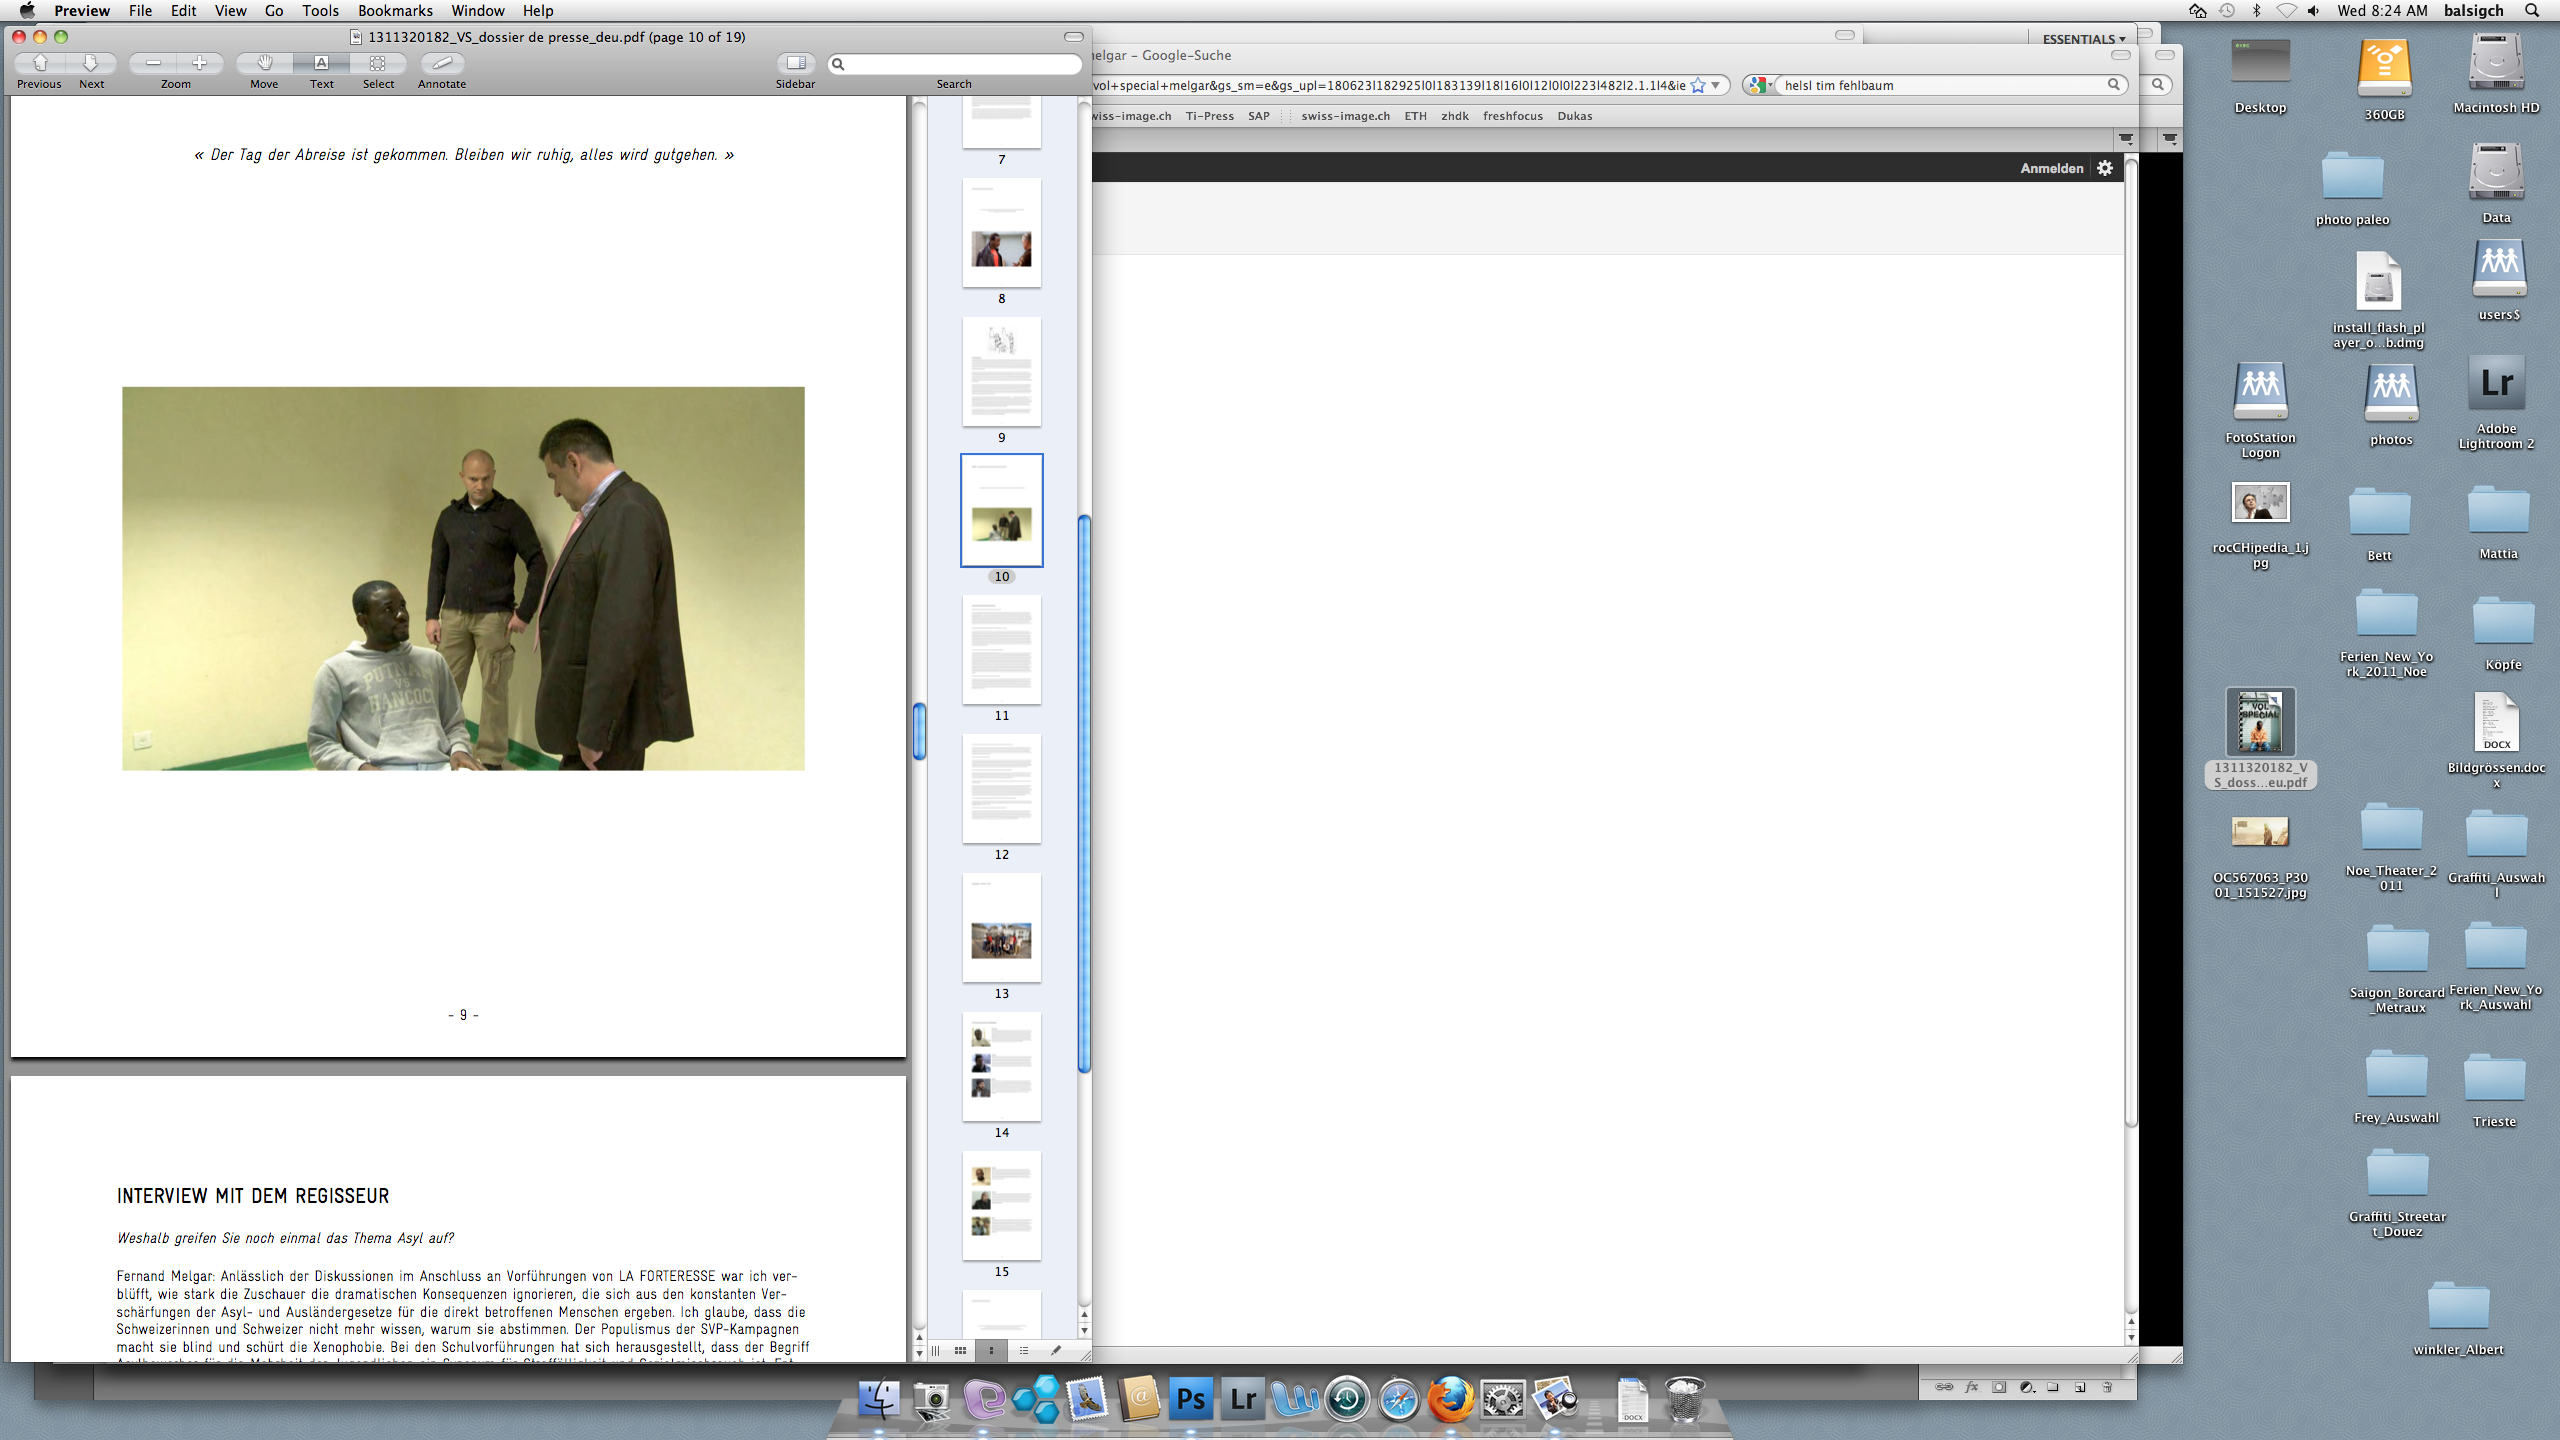2560x1440 pixels.
Task: Zoom out with the minus button
Action: point(153,63)
